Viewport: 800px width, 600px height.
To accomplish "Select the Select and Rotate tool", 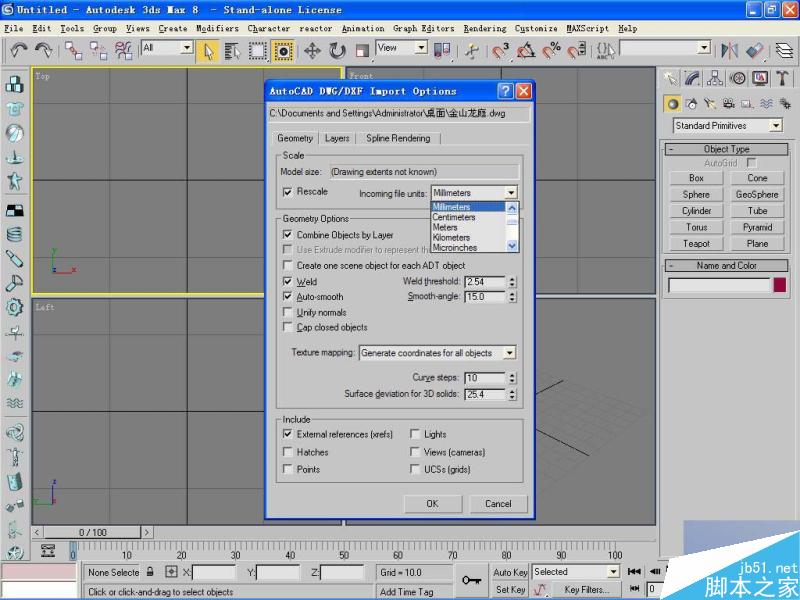I will (x=336, y=50).
